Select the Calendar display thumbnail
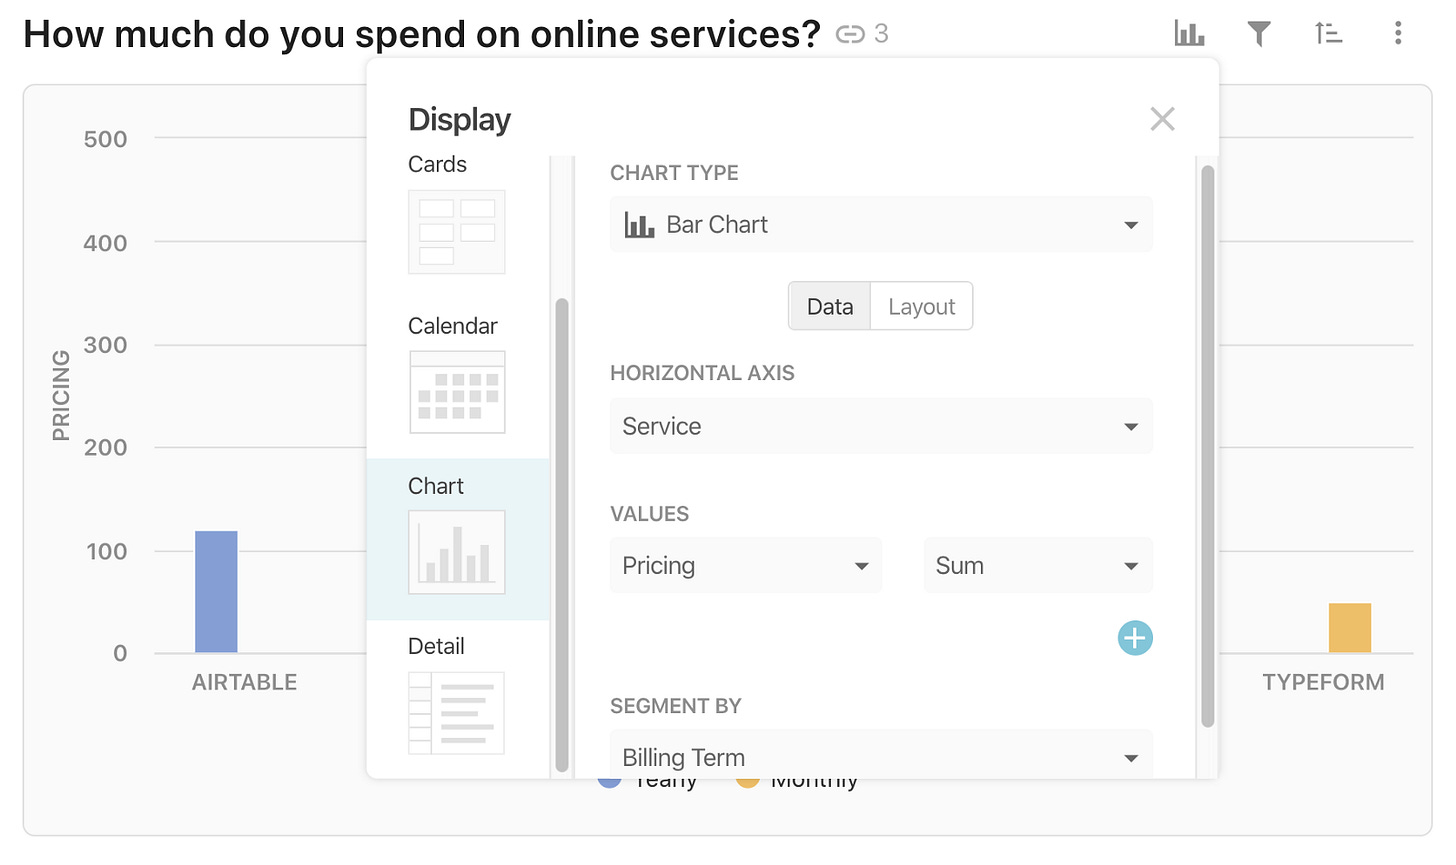The height and width of the screenshot is (865, 1456). tap(457, 392)
